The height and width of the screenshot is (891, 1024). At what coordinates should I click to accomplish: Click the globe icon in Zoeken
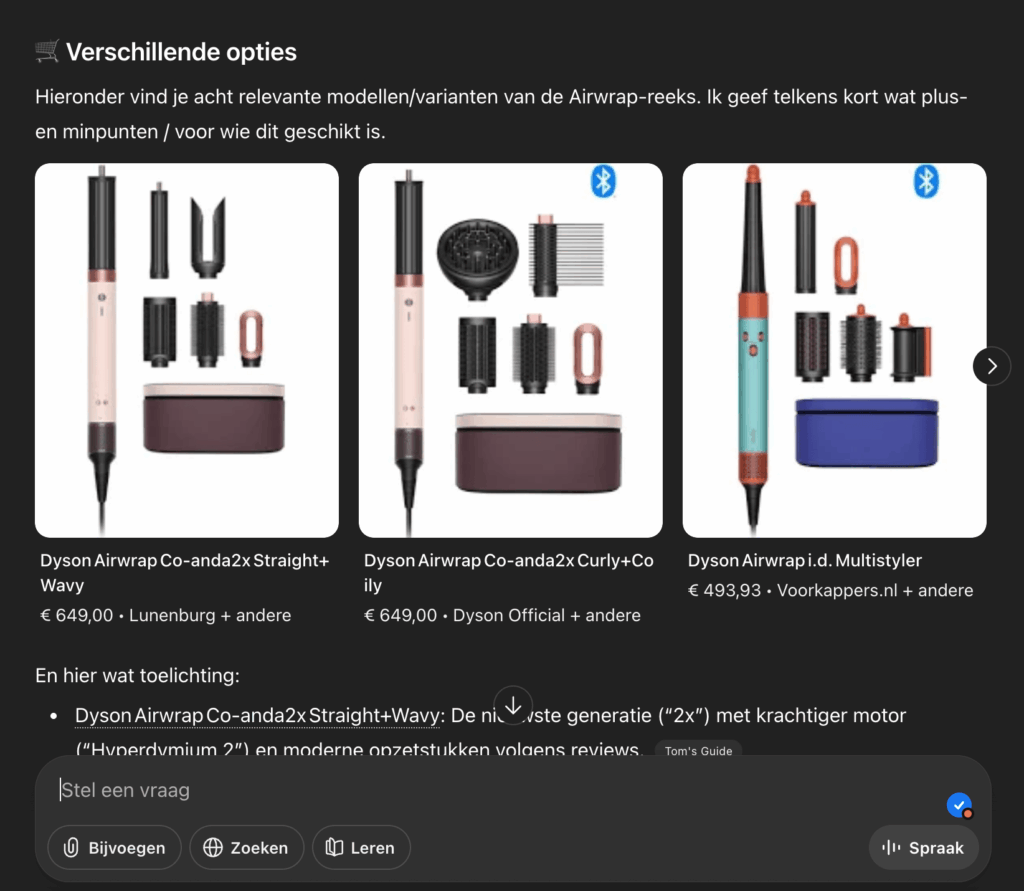213,847
